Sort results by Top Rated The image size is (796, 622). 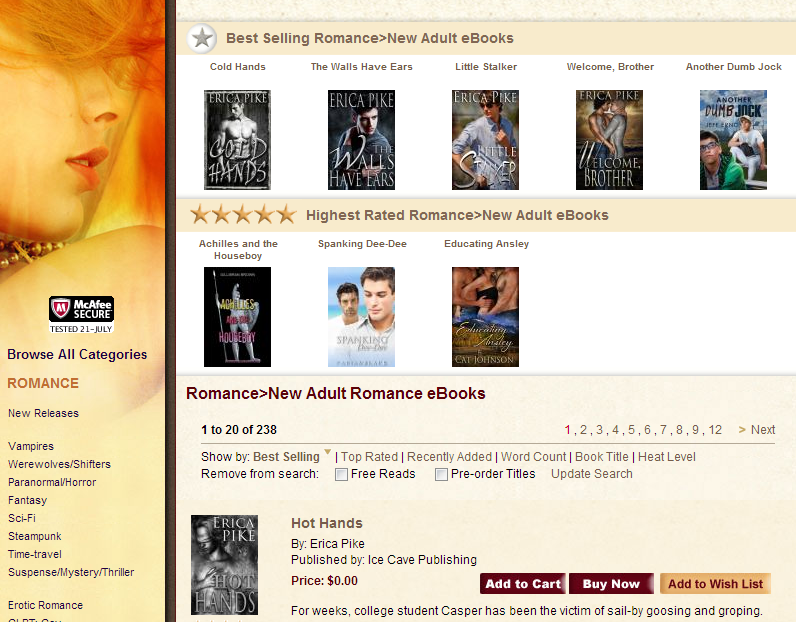click(x=370, y=457)
